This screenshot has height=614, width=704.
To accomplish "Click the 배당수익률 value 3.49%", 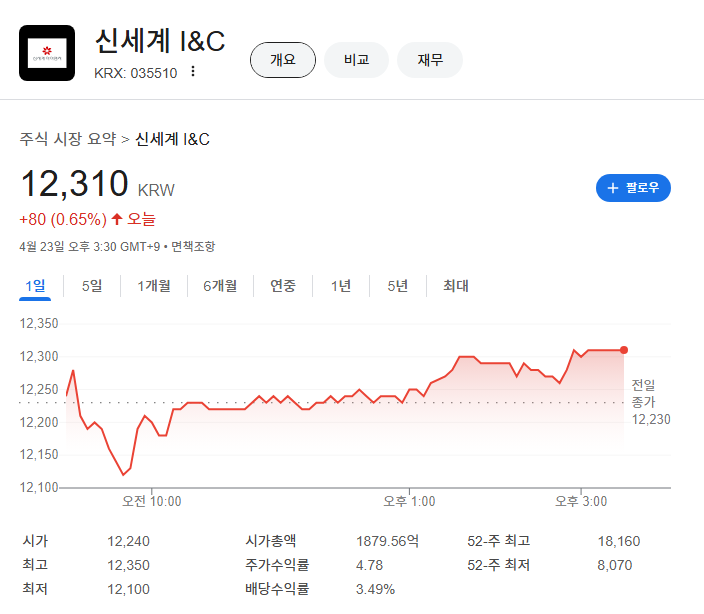I will [x=375, y=589].
